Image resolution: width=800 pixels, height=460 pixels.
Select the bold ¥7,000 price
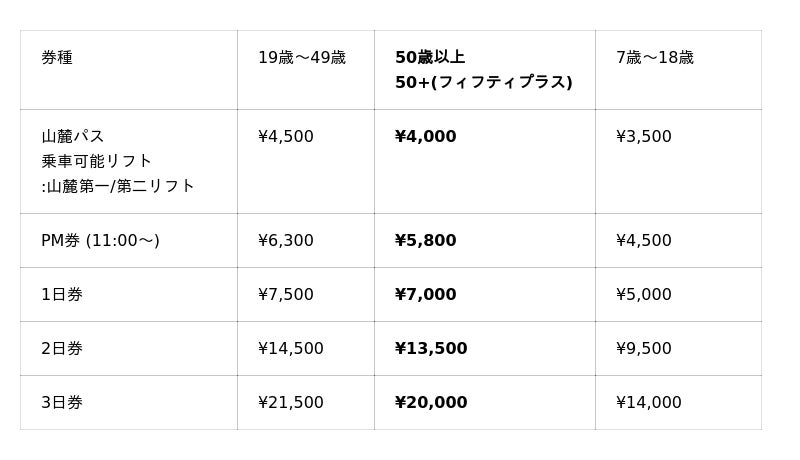click(x=425, y=295)
